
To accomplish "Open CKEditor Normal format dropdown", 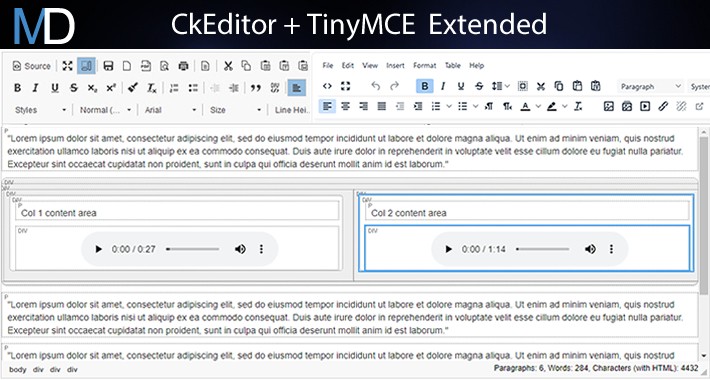I will pyautogui.click(x=105, y=110).
